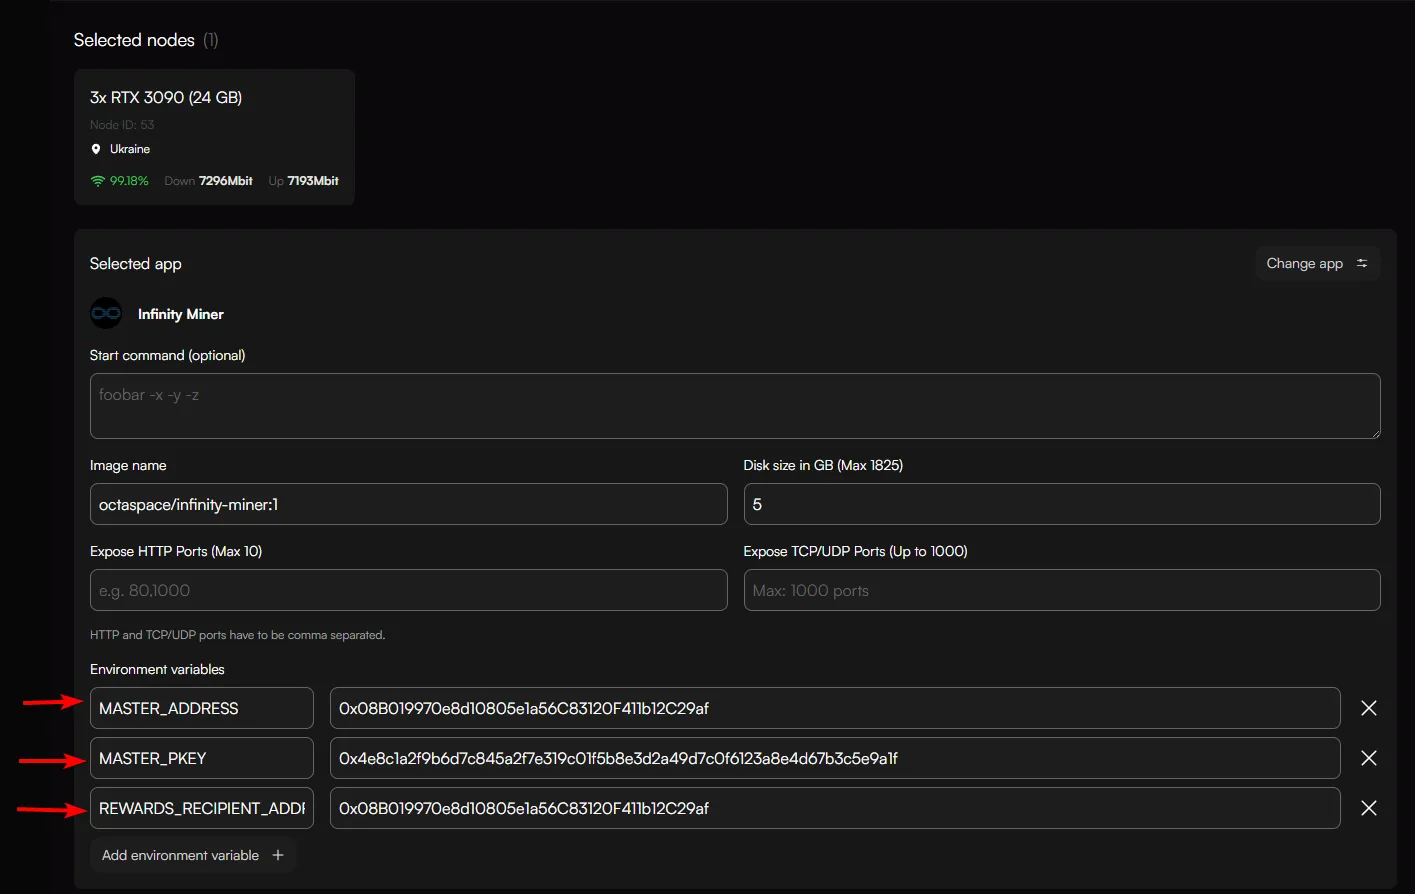The height and width of the screenshot is (894, 1415).
Task: Edit the MASTER_PKEY variable name field
Action: point(202,758)
